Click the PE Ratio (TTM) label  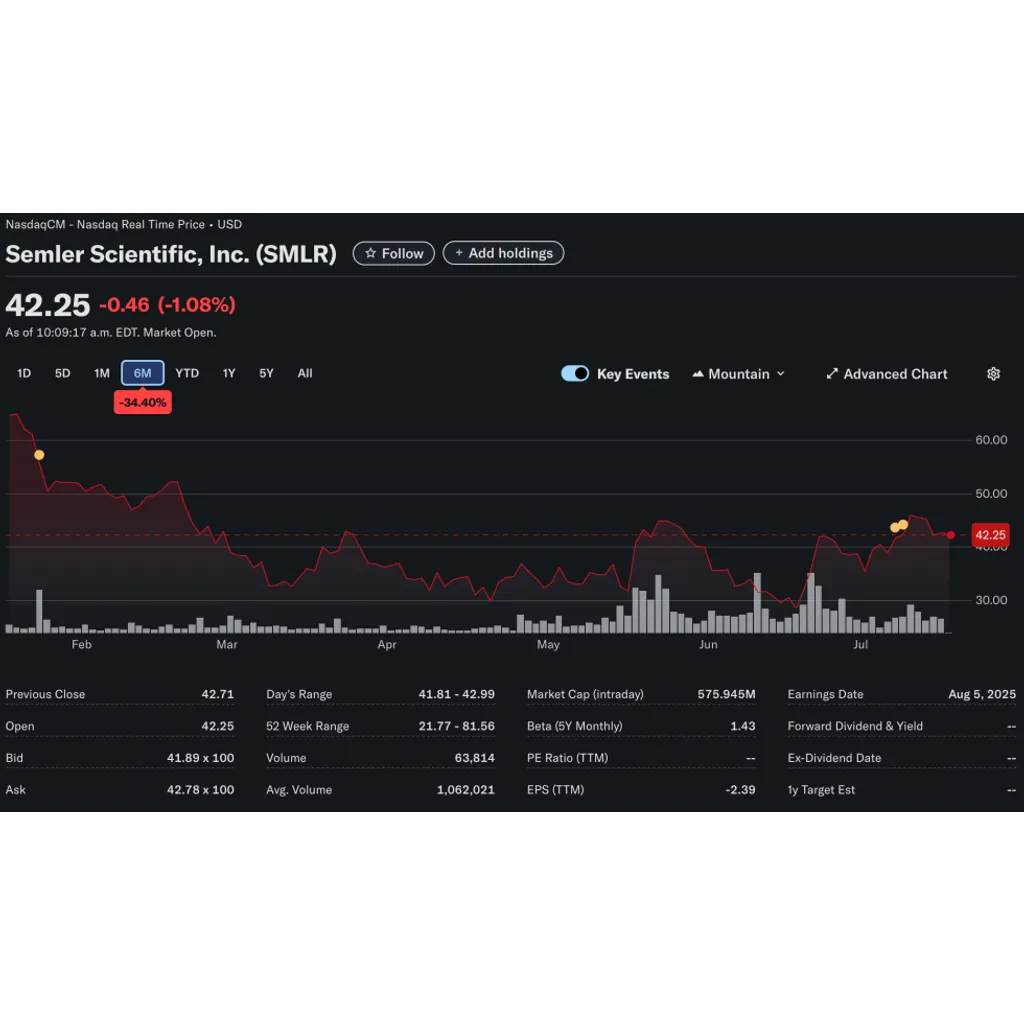click(567, 758)
